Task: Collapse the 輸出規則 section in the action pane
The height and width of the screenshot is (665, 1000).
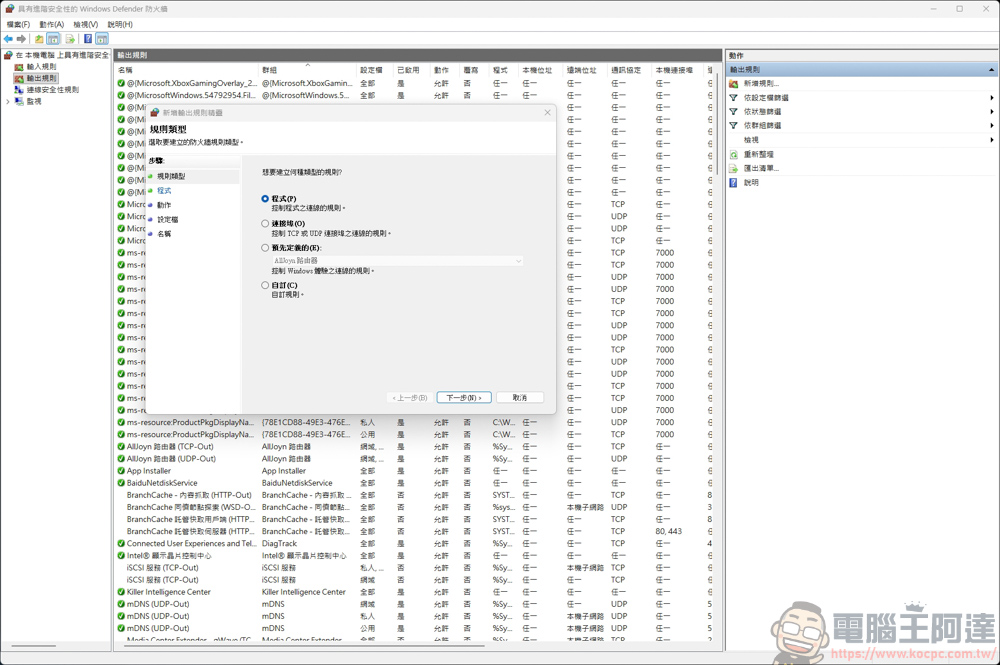Action: point(991,69)
